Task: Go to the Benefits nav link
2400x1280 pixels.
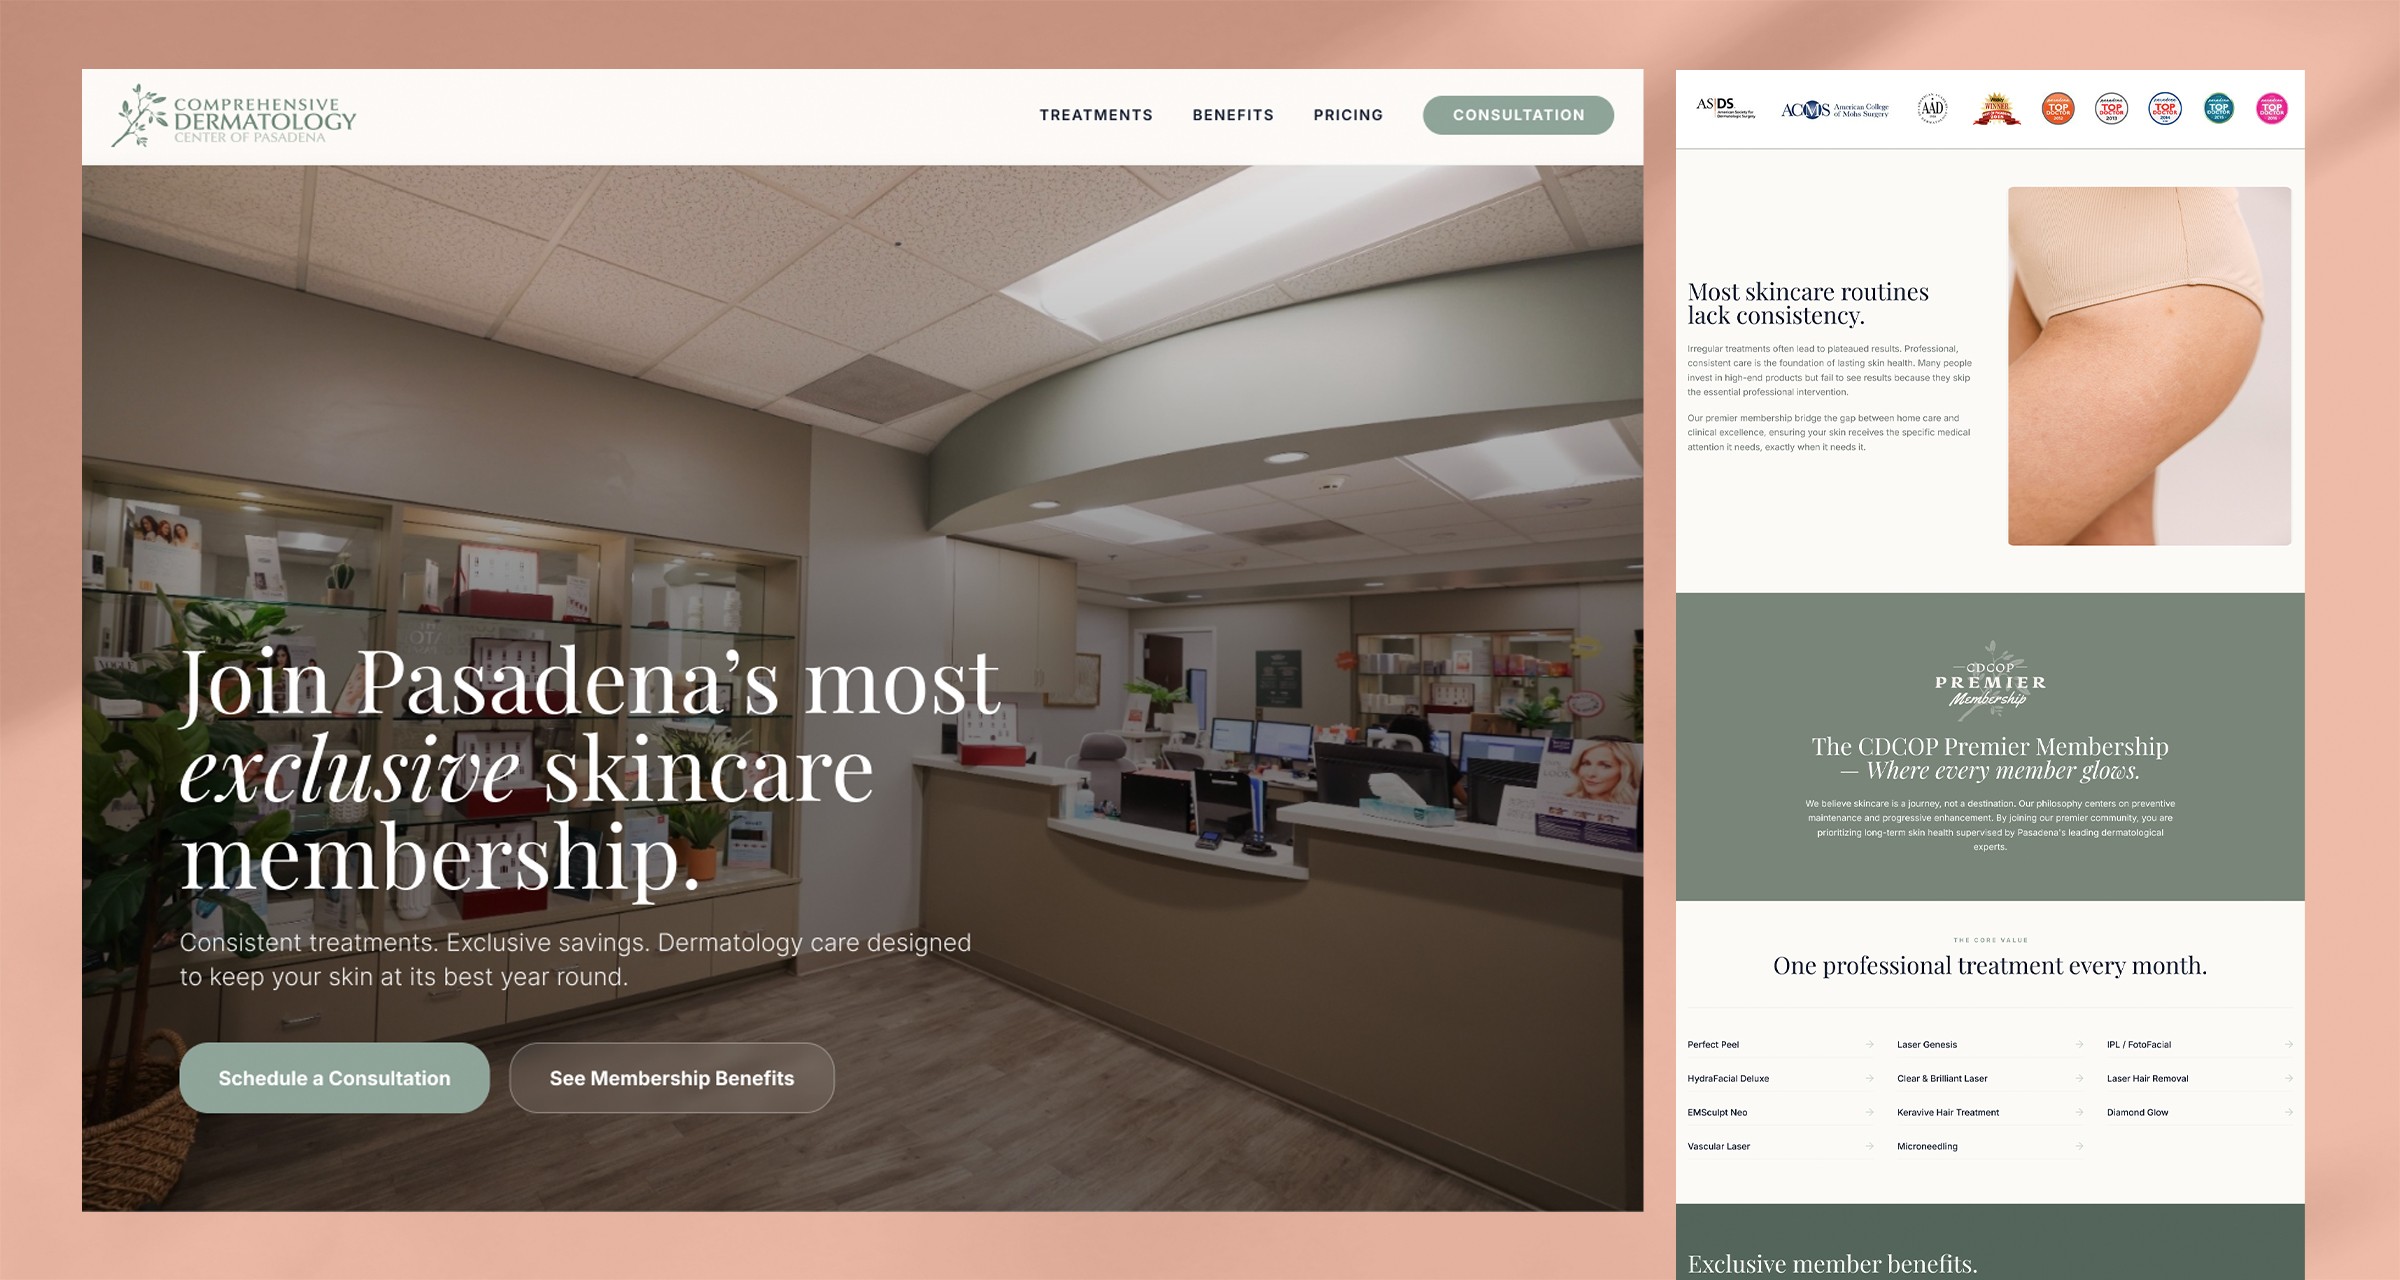Action: pos(1233,115)
